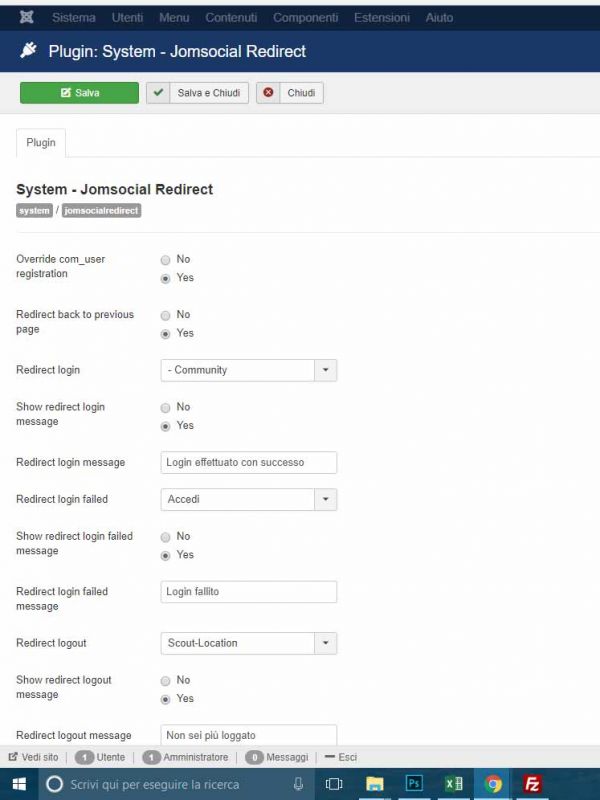Click the microphone icon in search box
This screenshot has height=800, width=600.
298,784
